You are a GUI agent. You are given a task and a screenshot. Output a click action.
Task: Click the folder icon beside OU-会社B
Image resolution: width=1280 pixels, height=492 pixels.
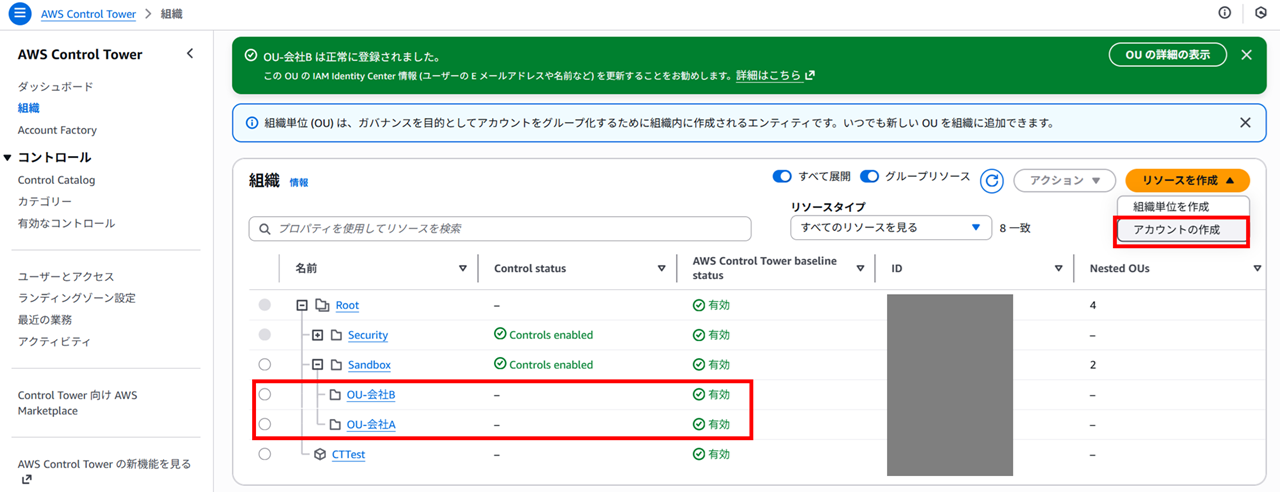pos(336,395)
